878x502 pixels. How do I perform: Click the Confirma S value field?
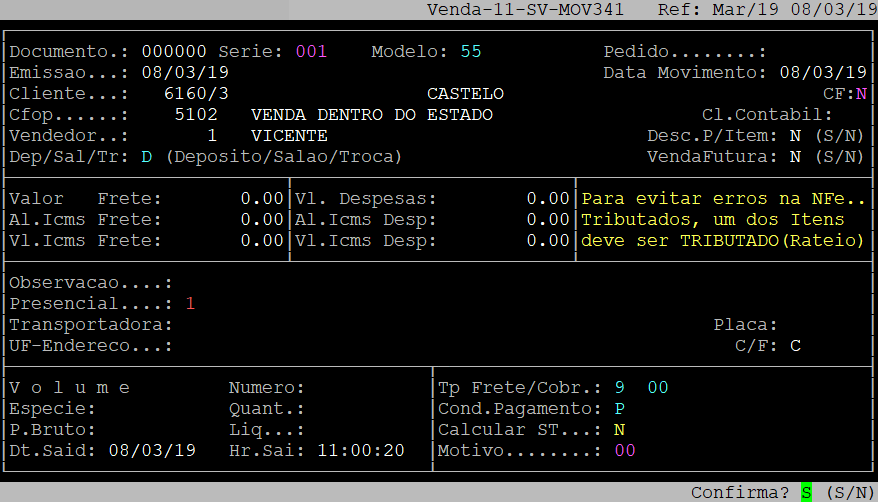[x=806, y=492]
